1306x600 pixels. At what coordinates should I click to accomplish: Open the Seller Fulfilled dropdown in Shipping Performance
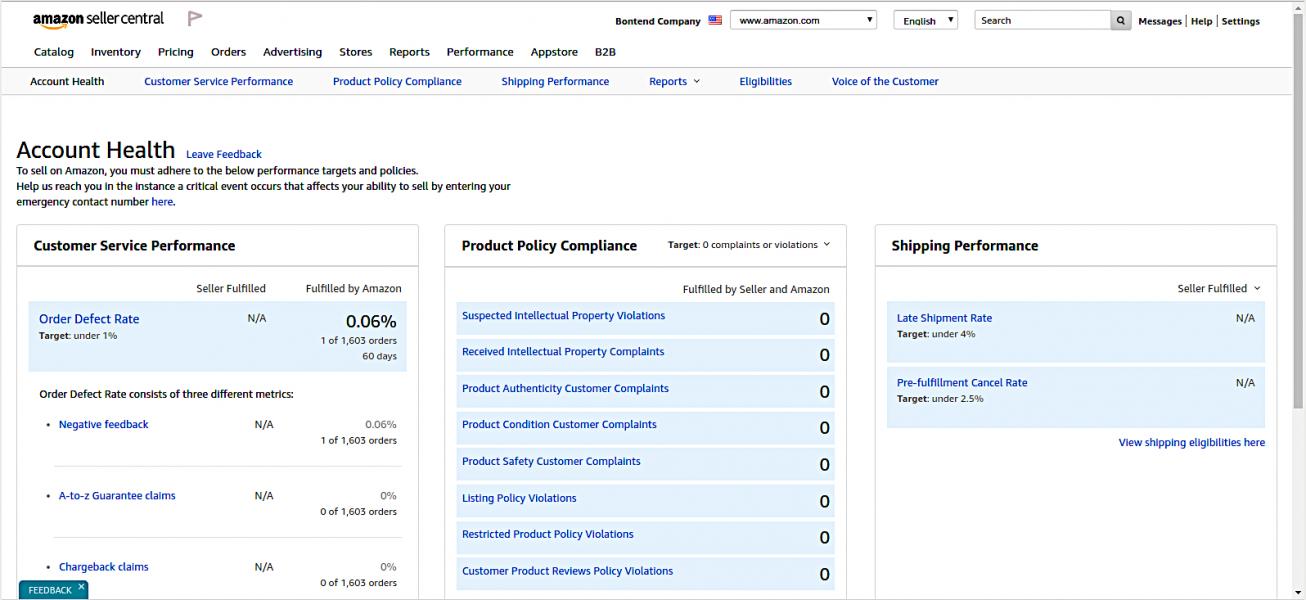tap(1219, 289)
